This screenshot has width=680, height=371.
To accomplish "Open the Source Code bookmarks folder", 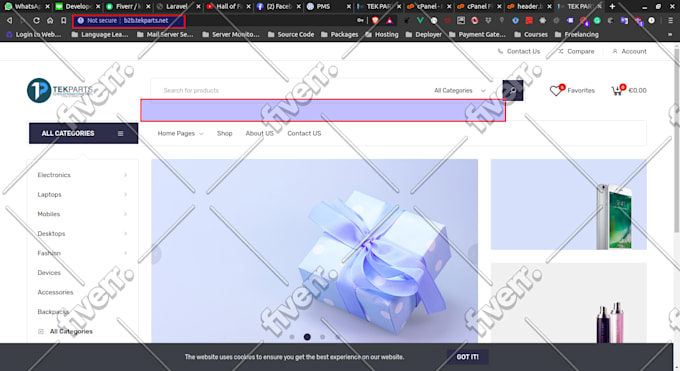I will [291, 34].
